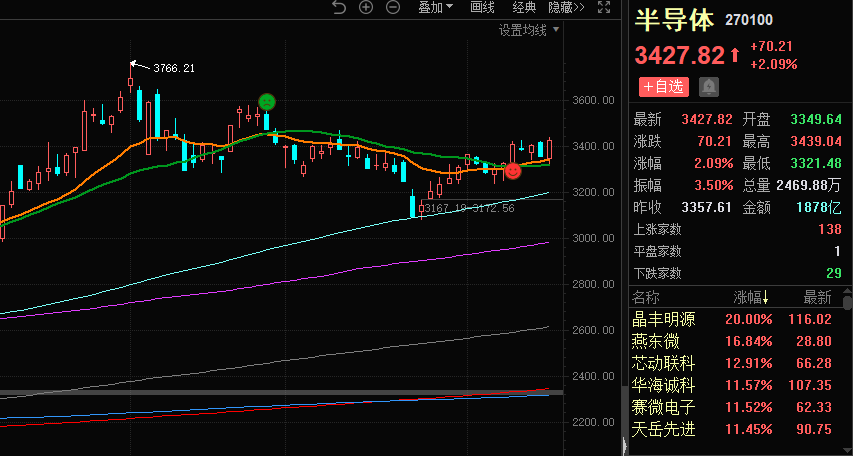This screenshot has height=456, width=853.
Task: Click the red smiley face signal marker
Action: [513, 171]
